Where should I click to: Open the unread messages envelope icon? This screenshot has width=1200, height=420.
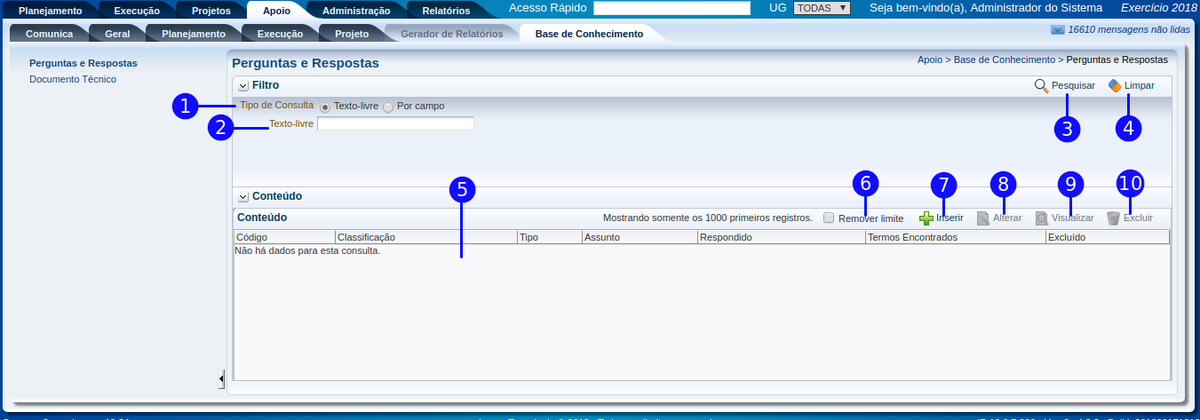(x=1057, y=31)
